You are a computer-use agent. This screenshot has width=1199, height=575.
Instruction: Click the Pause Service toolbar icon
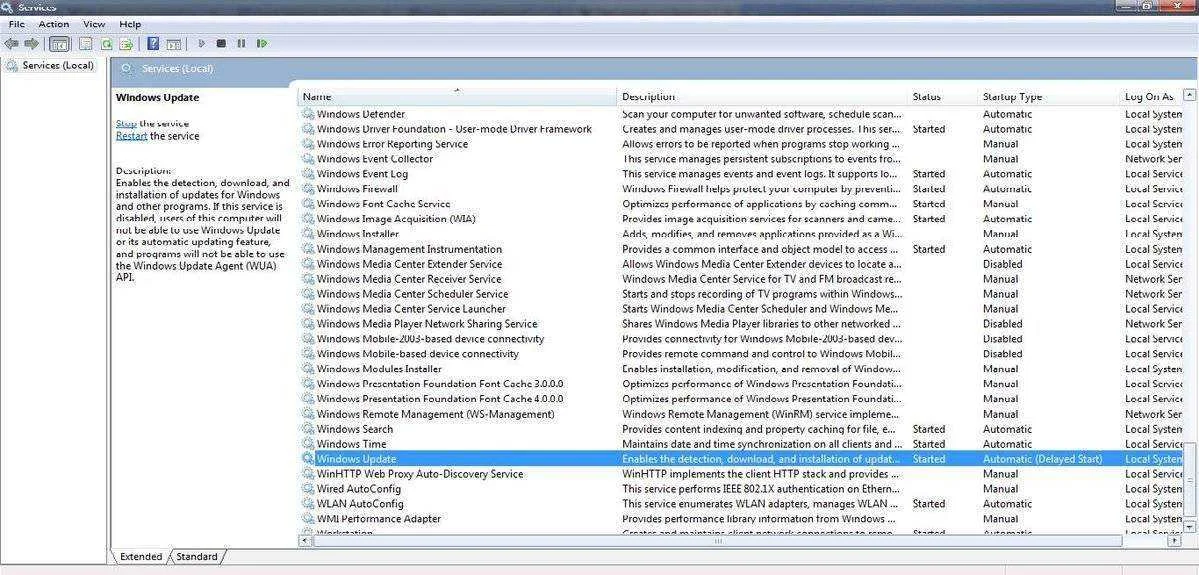[241, 44]
